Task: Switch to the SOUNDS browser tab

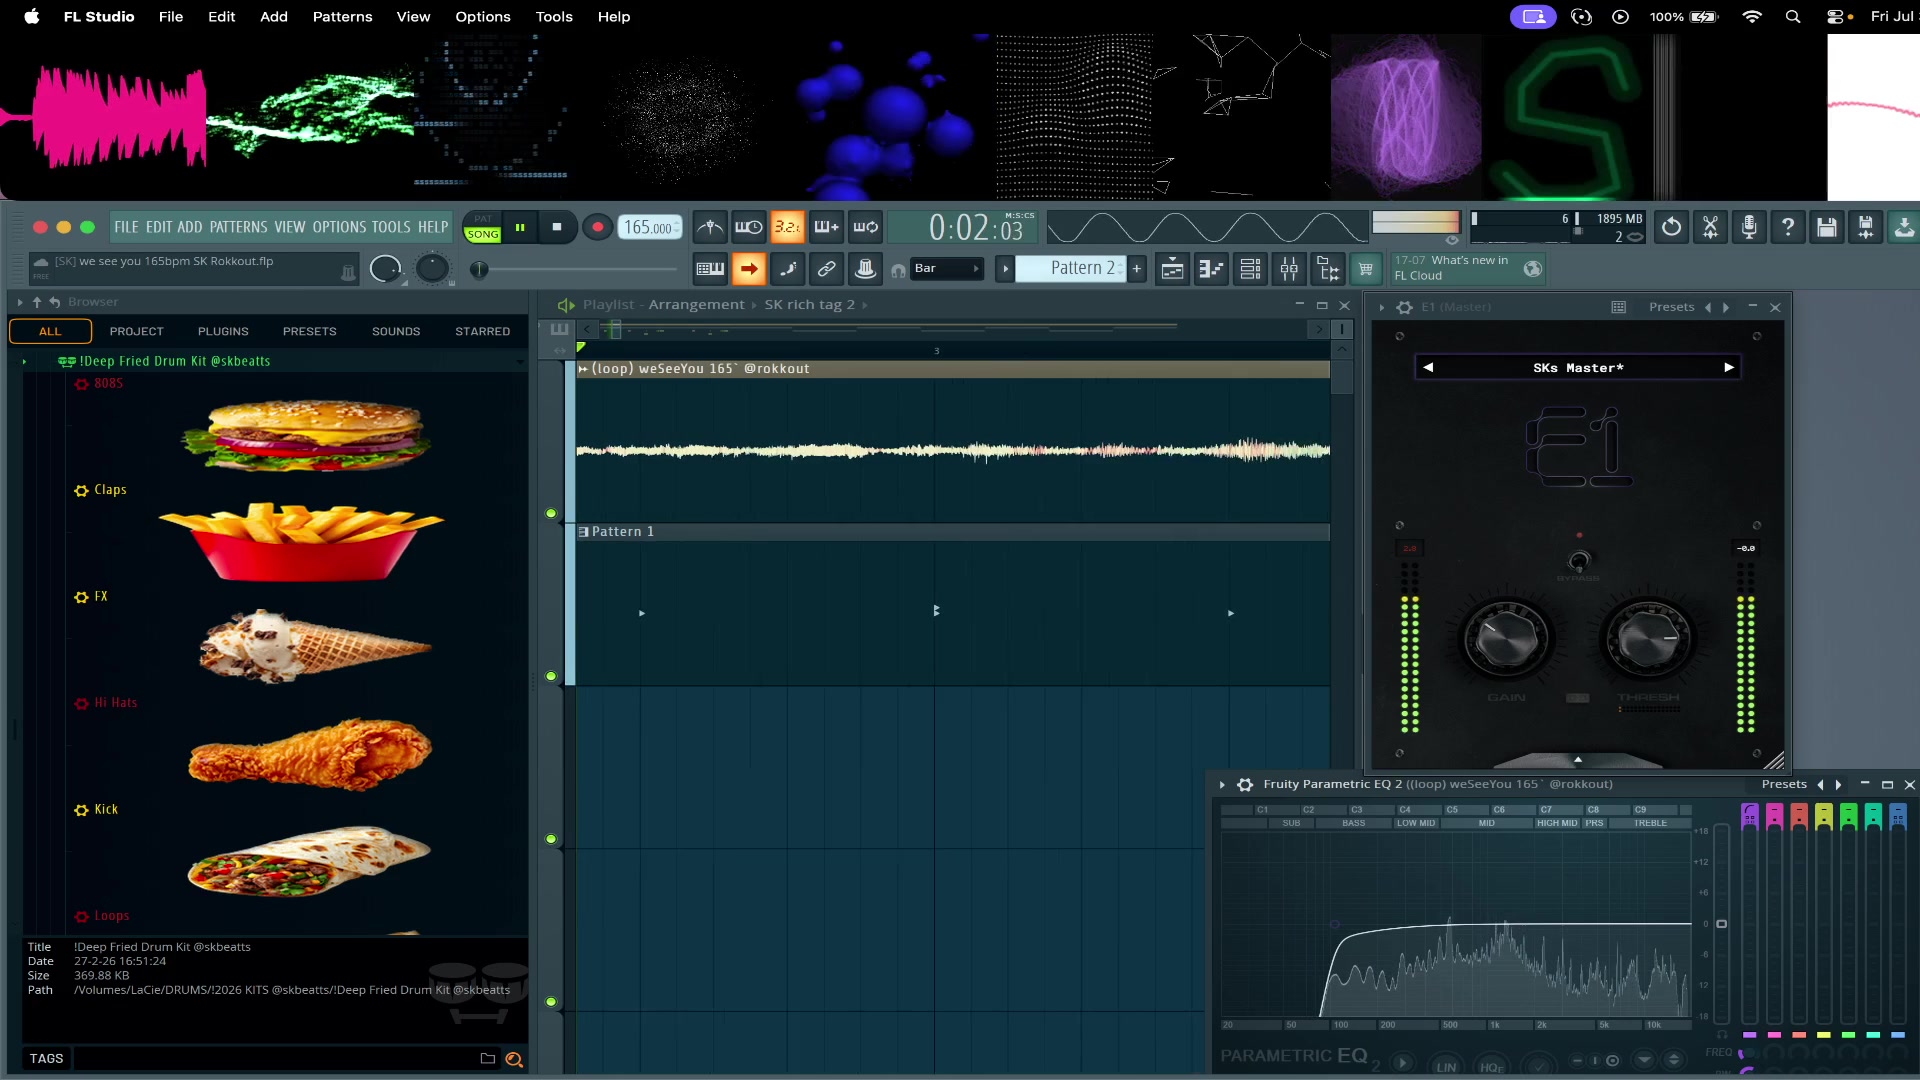Action: 396,331
